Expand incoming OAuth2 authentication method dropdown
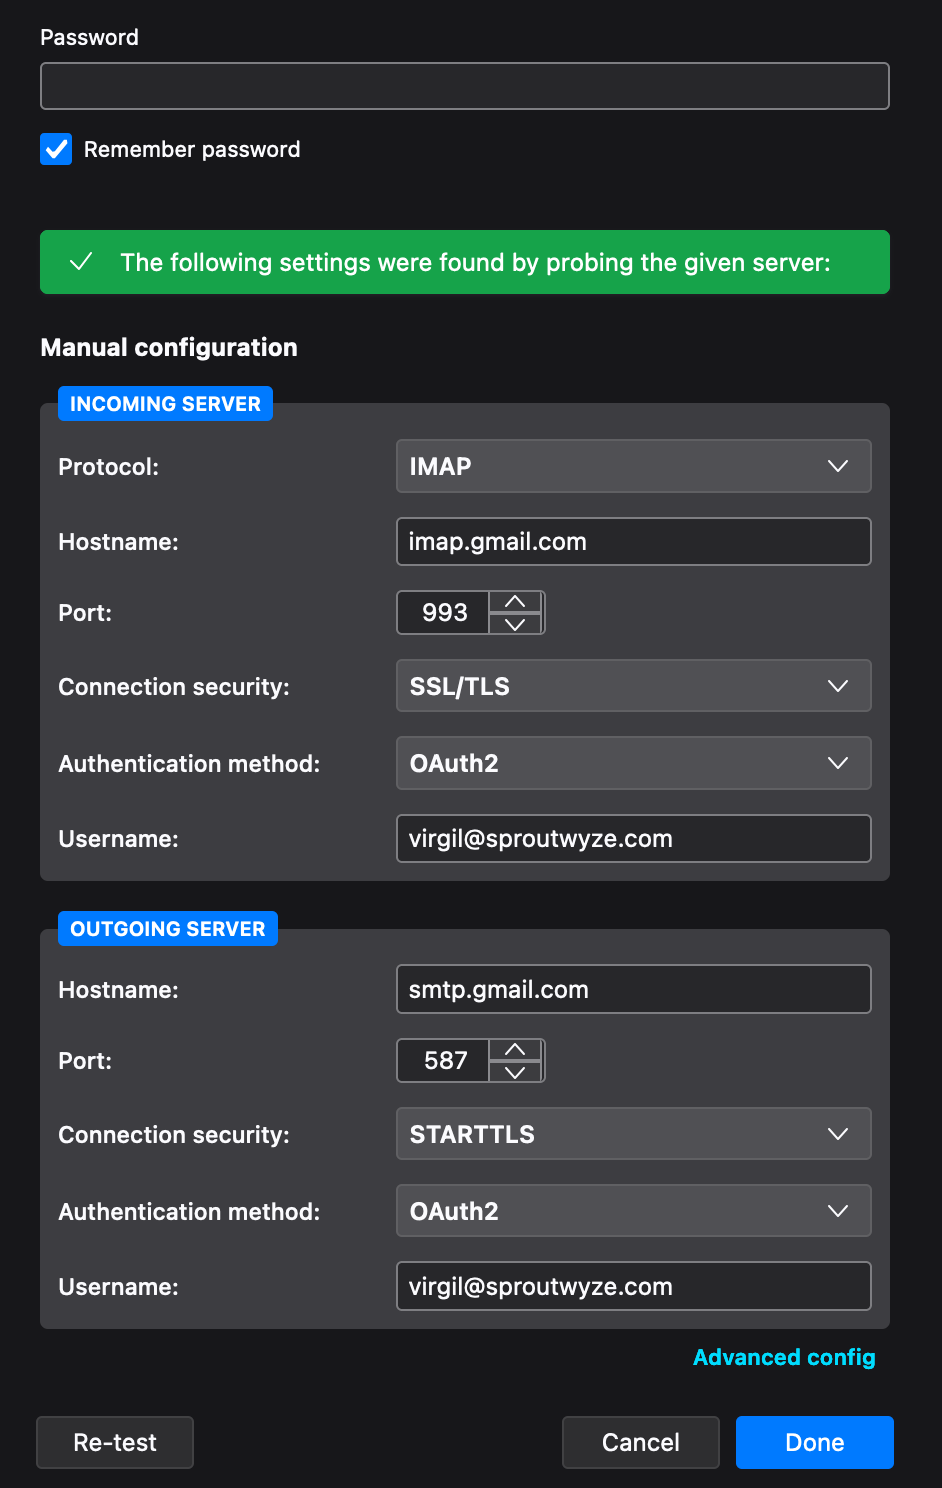This screenshot has height=1488, width=942. (633, 763)
